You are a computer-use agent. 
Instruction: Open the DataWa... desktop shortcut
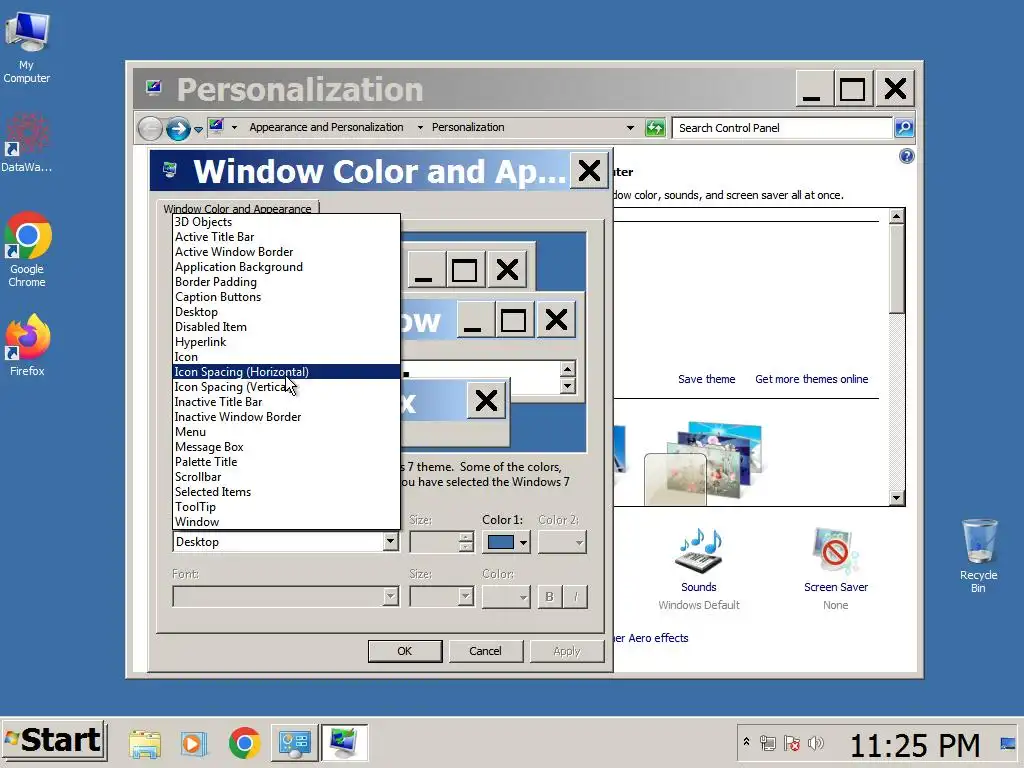[26, 142]
